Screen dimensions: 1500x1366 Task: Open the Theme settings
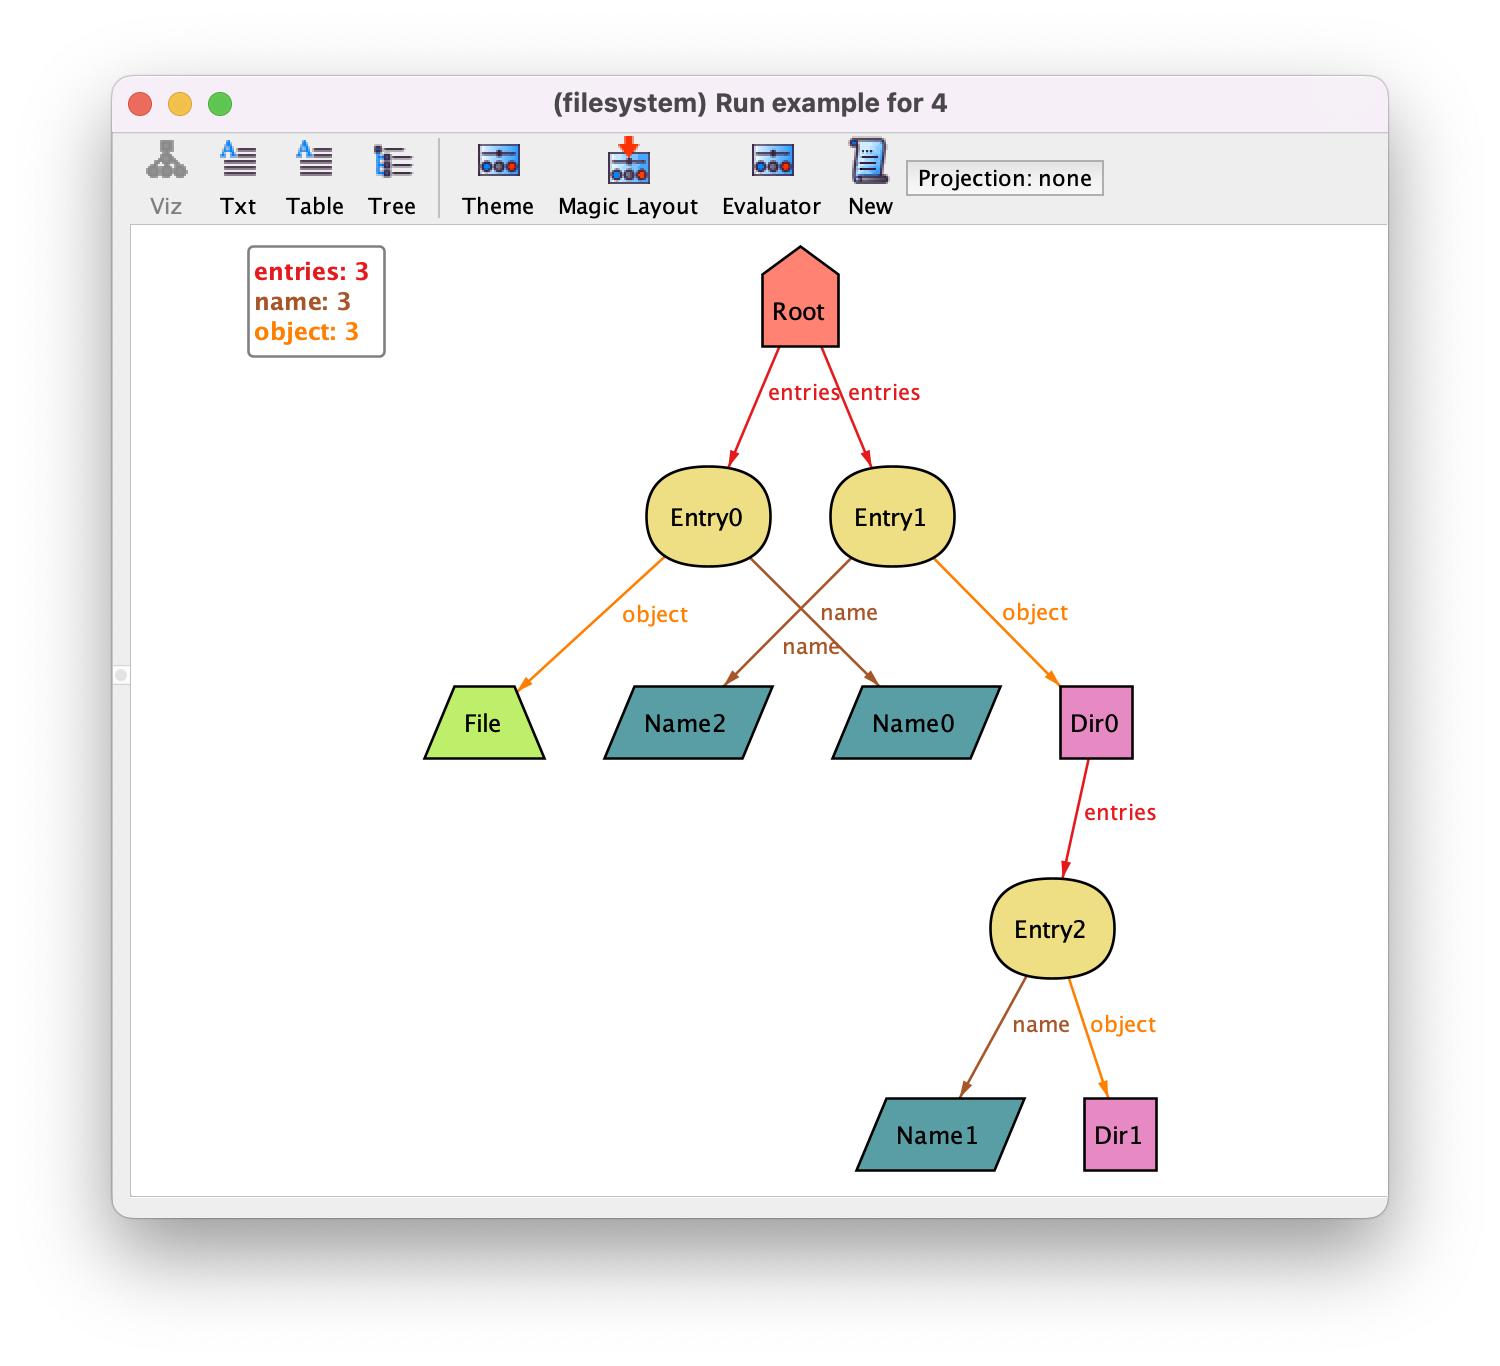[x=498, y=177]
